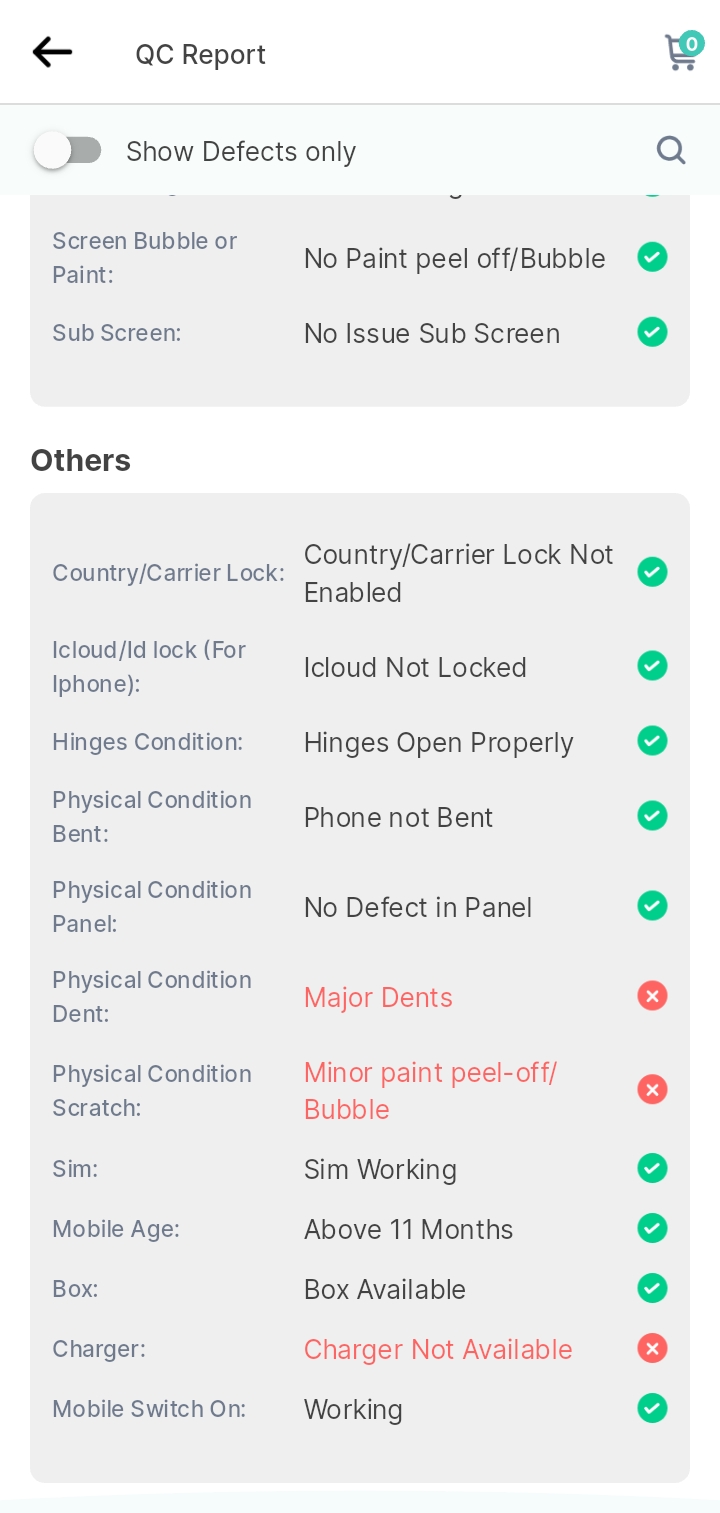Click the green check beside Sim Working
This screenshot has height=1513, width=720.
[652, 1168]
